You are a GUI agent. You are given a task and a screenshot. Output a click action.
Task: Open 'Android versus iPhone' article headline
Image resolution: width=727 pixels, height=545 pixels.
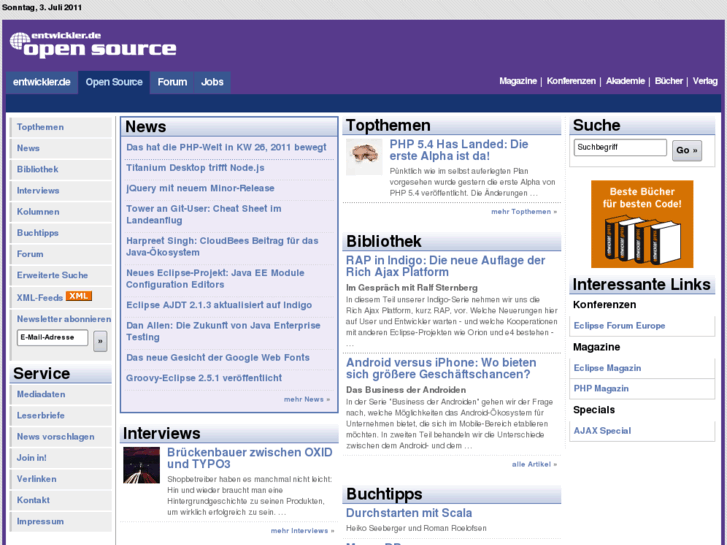[441, 368]
